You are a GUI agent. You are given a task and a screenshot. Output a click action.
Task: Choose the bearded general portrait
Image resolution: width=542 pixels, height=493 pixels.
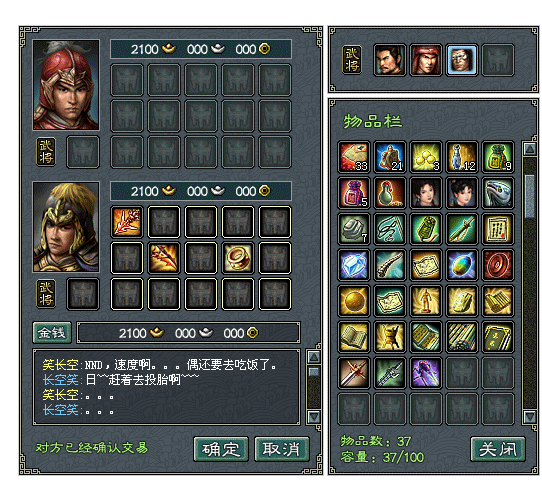point(390,60)
